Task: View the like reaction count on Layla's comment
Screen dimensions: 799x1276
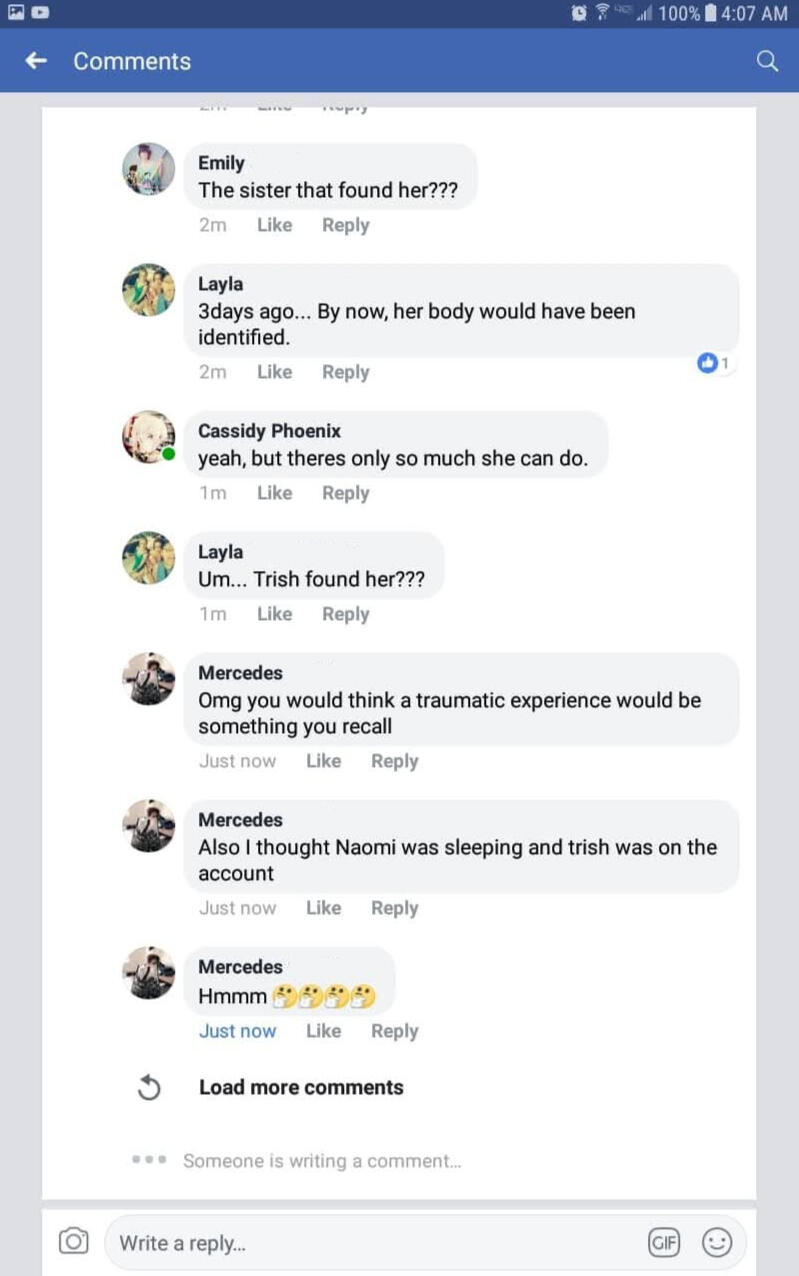Action: [714, 364]
